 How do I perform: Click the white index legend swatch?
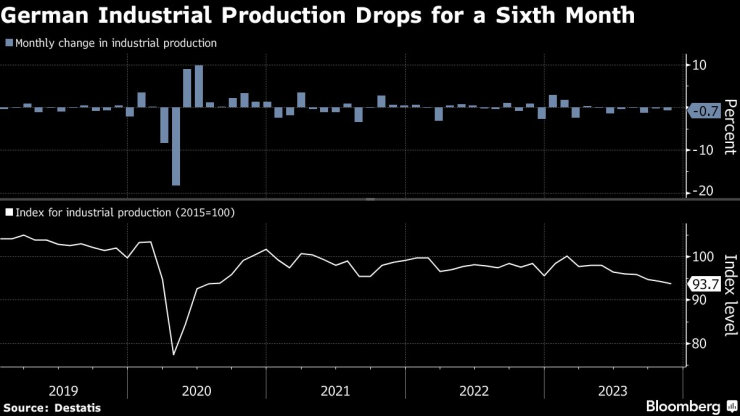[9, 212]
